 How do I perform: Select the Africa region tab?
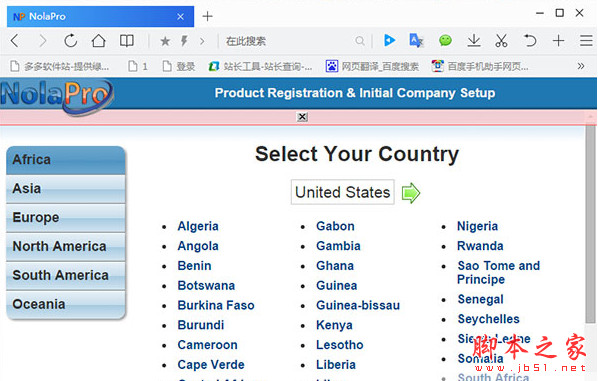pos(66,160)
